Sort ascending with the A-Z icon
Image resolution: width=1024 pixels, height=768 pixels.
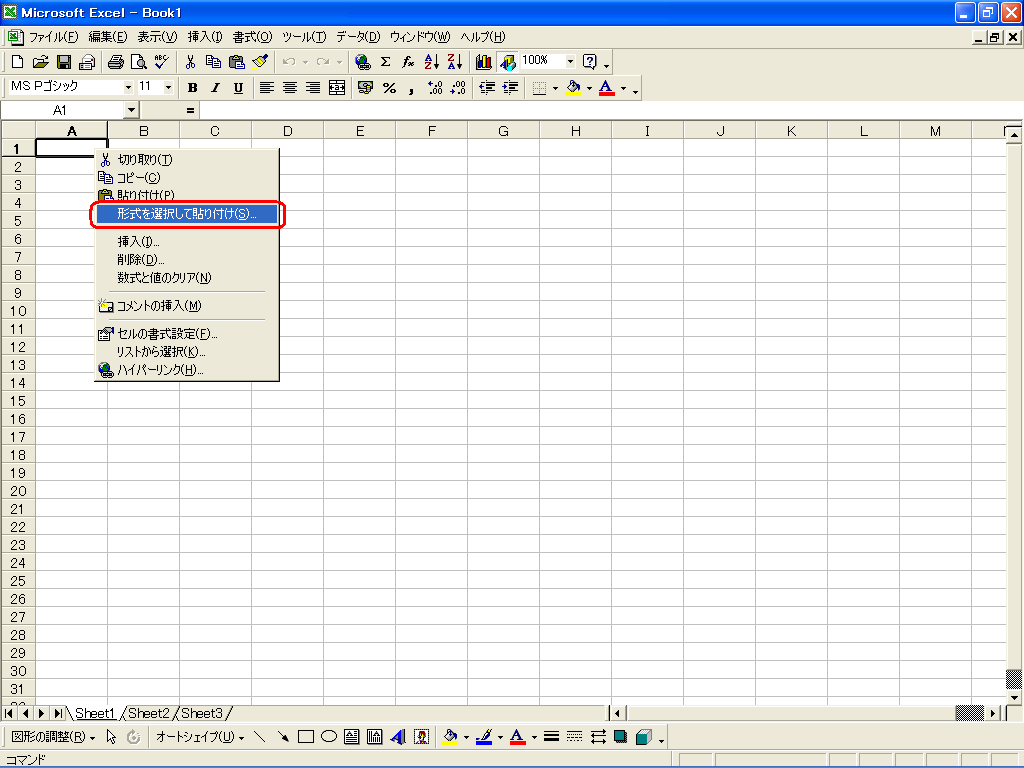tap(432, 62)
